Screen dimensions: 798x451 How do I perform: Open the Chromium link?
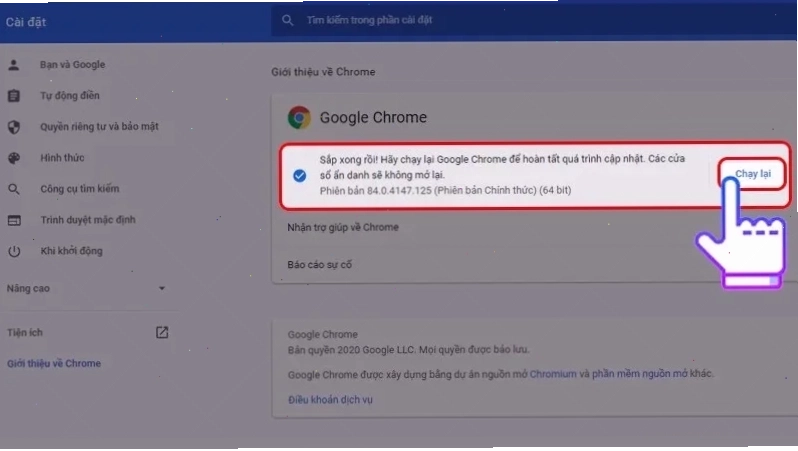click(x=553, y=374)
